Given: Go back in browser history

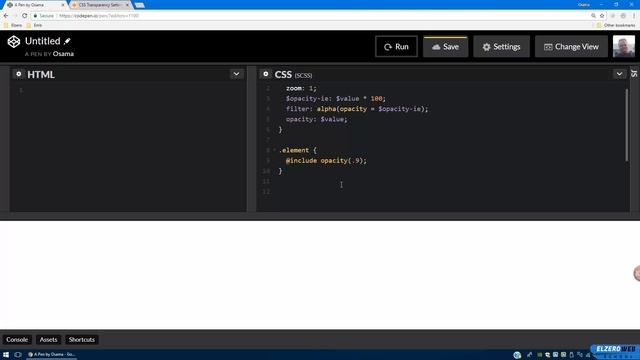Looking at the screenshot, I should pos(6,16).
